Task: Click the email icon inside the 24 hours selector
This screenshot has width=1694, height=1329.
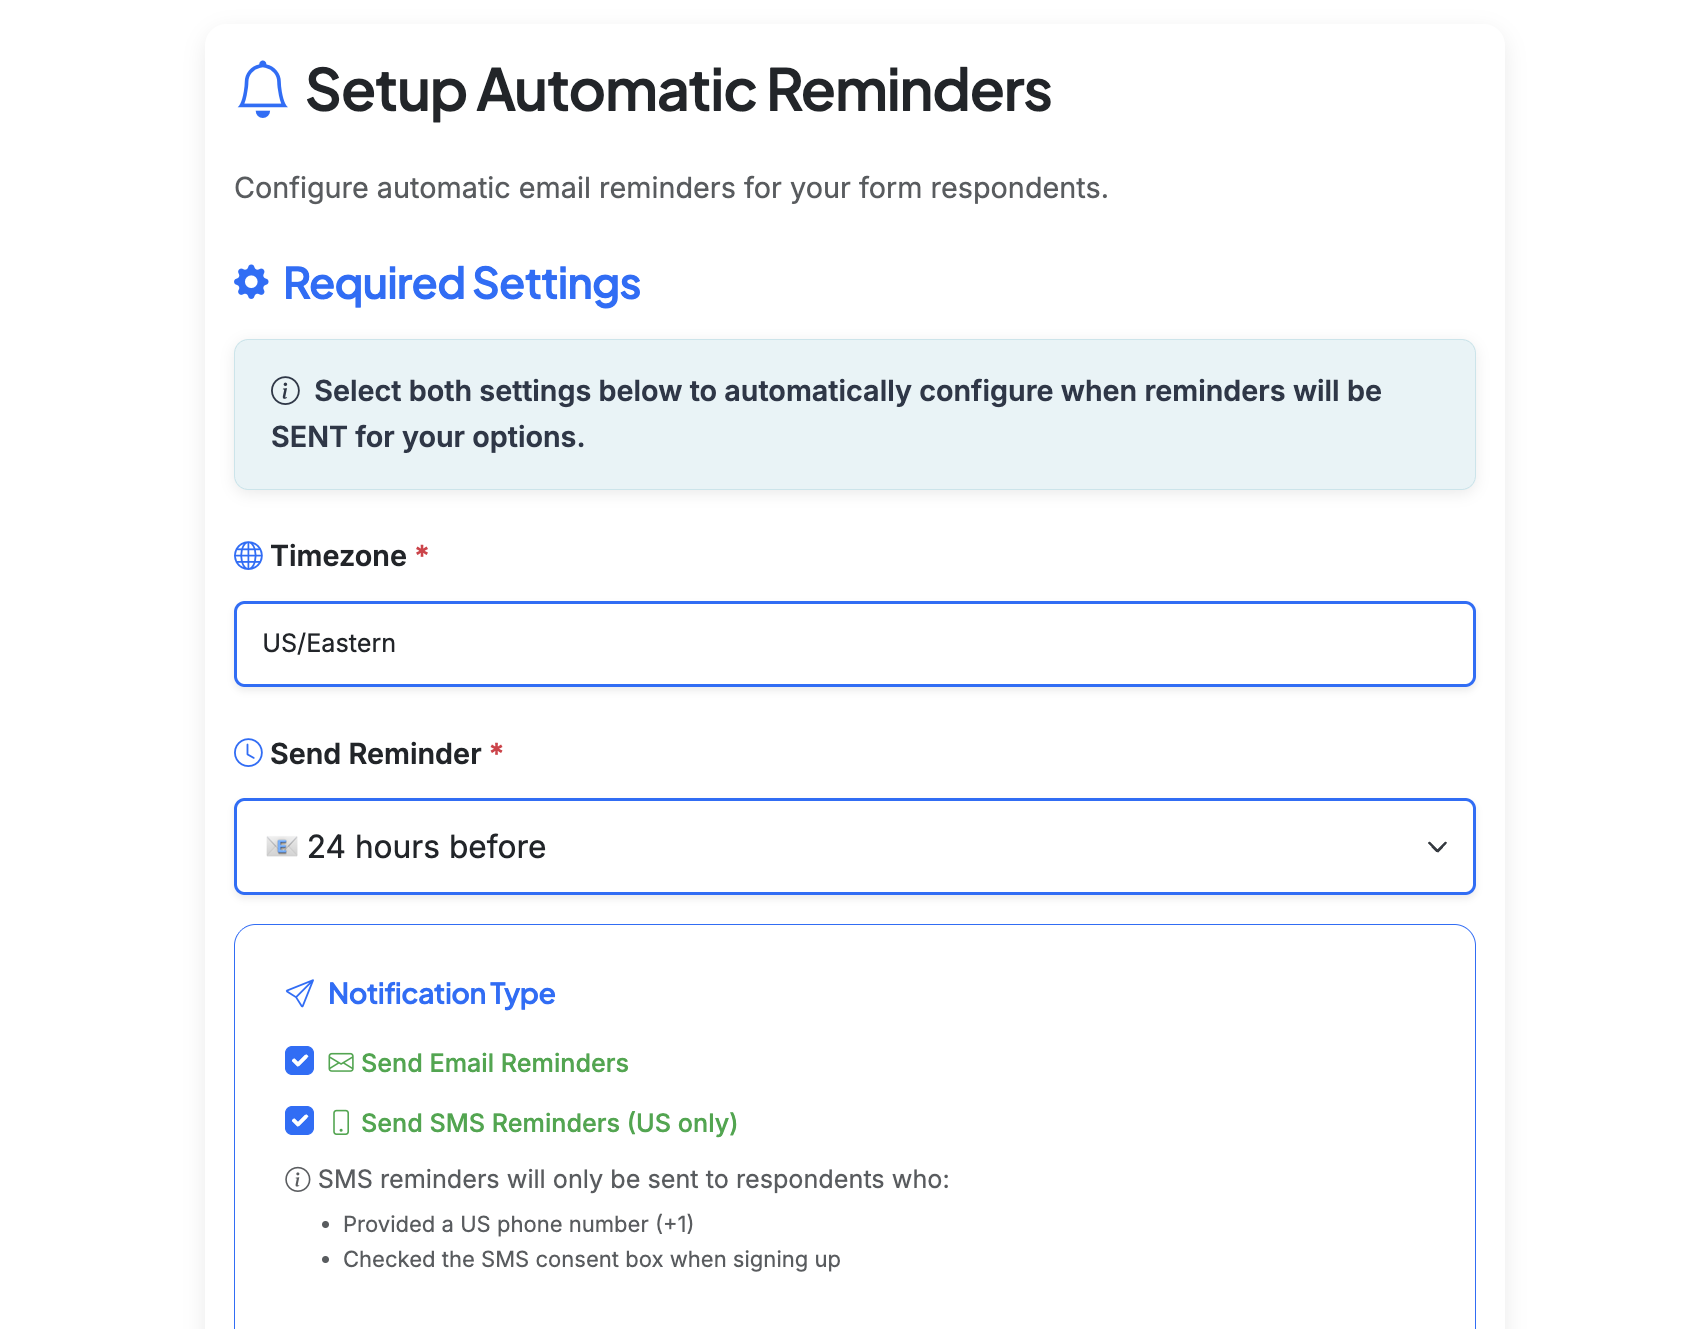Action: (281, 846)
